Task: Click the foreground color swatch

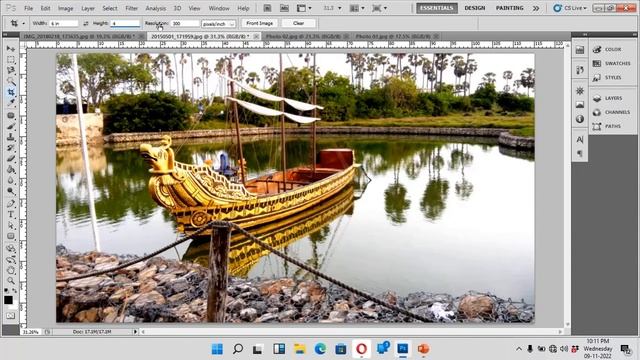Action: point(8,300)
